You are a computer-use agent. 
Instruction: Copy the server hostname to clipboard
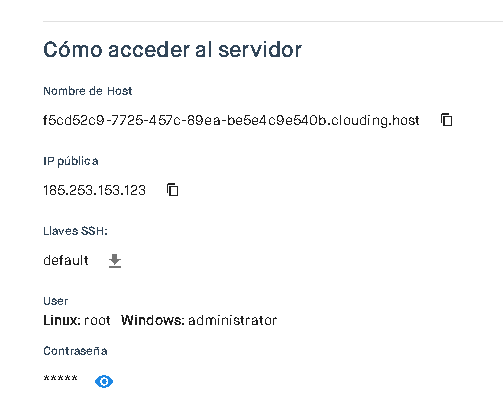(x=447, y=120)
